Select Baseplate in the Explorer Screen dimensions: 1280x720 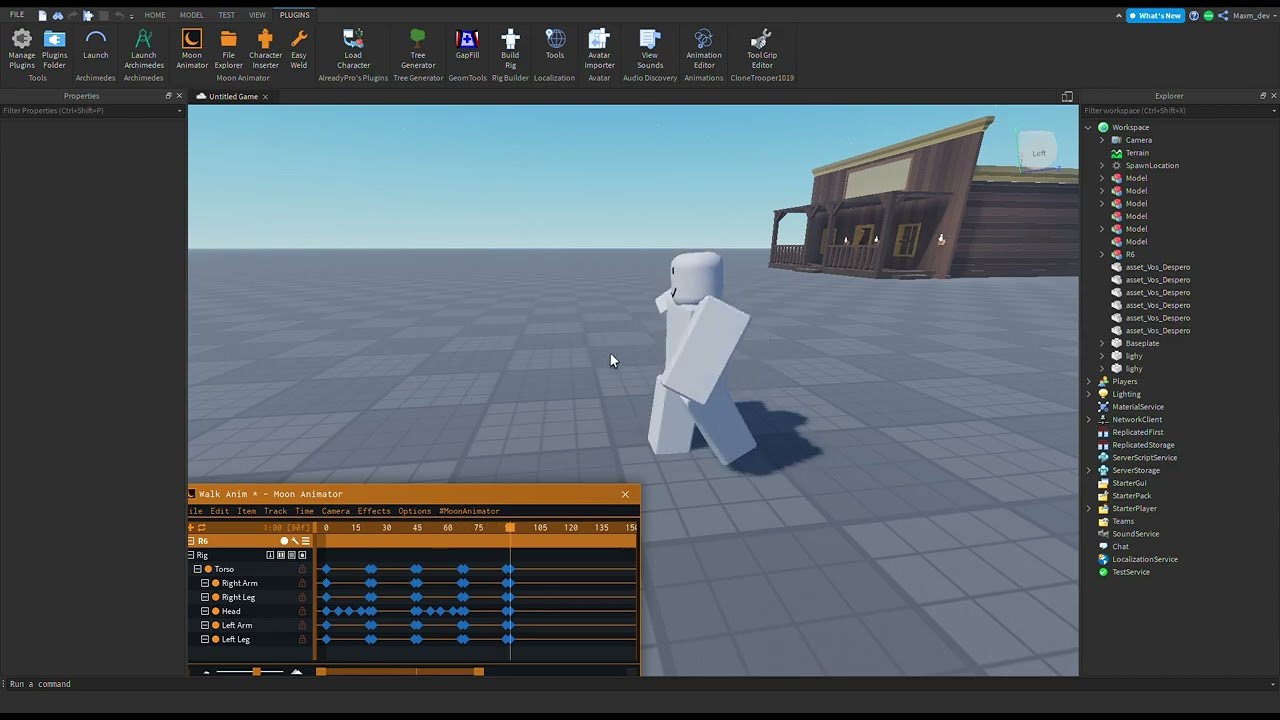[1142, 343]
